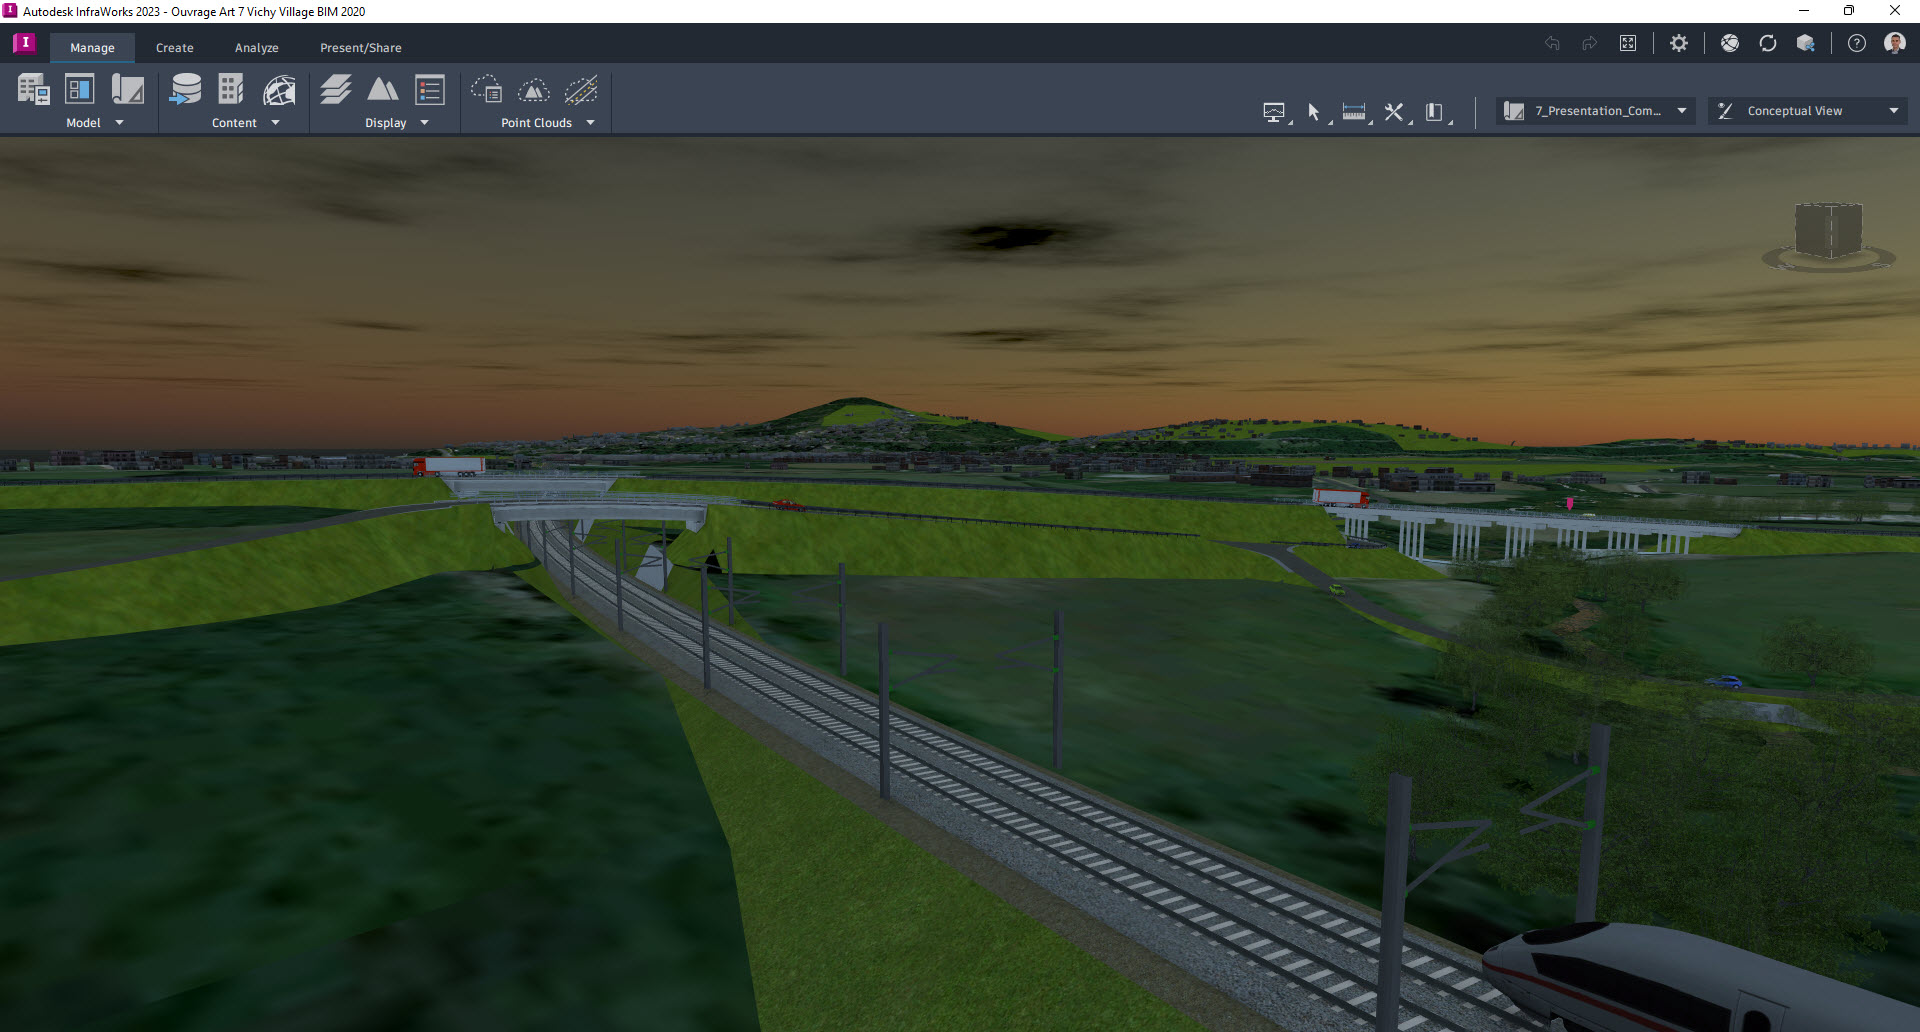This screenshot has height=1032, width=1920.
Task: Expand the Conceptual View style dropdown
Action: (x=1894, y=110)
